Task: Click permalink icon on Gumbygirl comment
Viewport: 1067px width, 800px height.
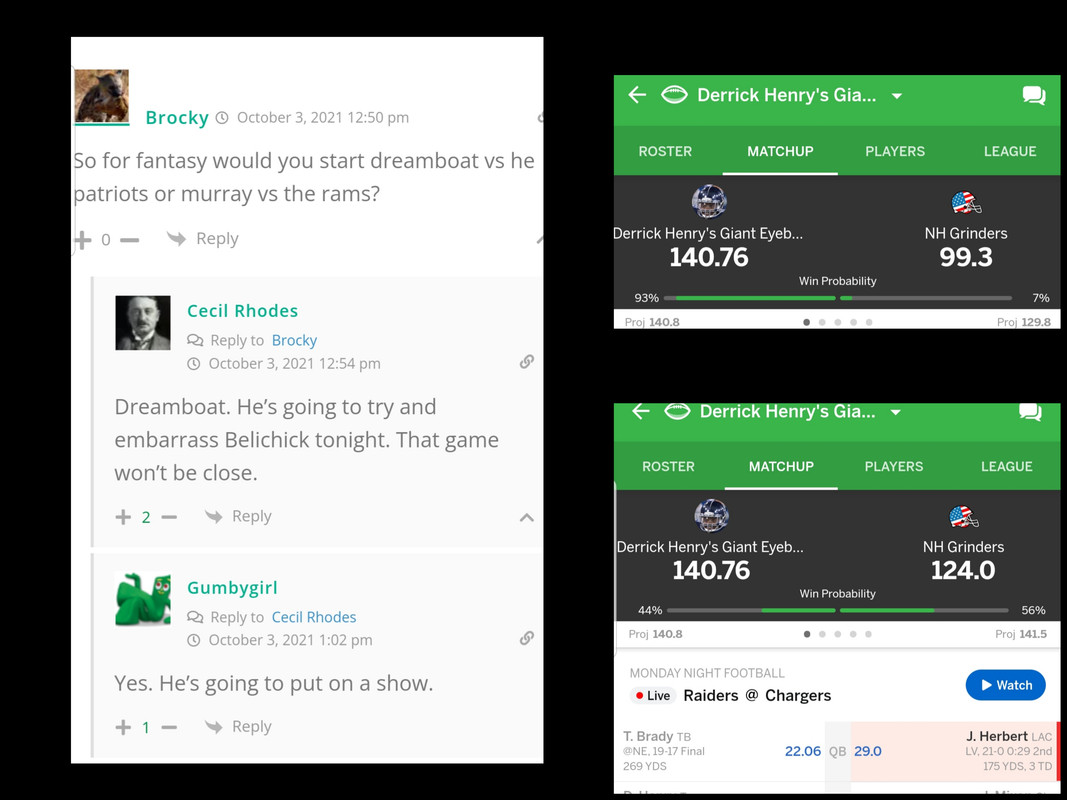Action: point(527,638)
